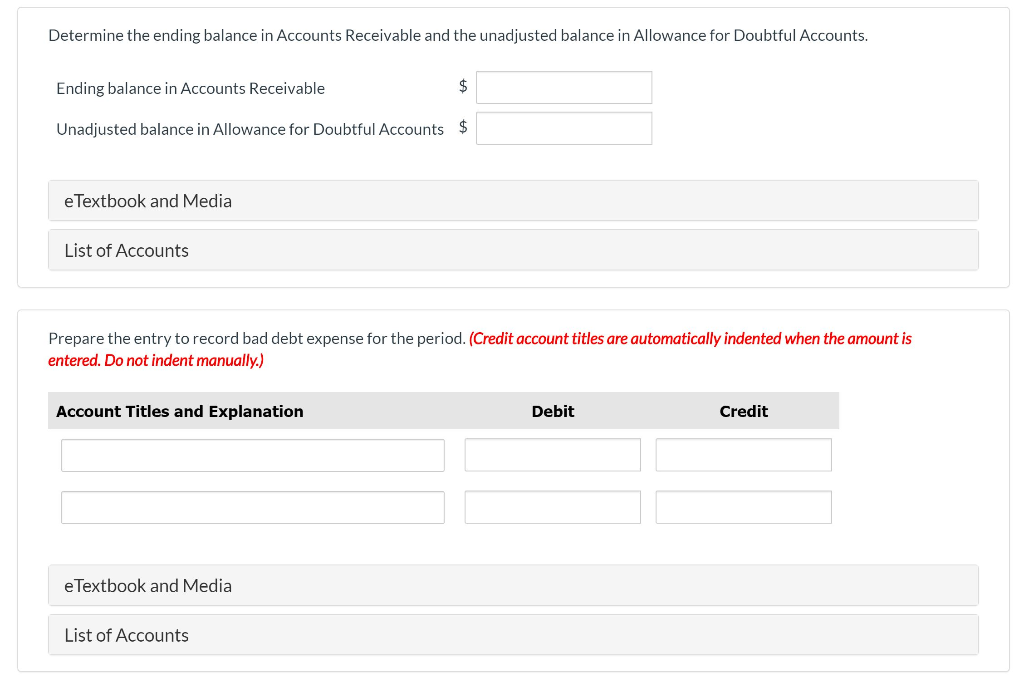Click the second row Credit amount field

(x=744, y=507)
